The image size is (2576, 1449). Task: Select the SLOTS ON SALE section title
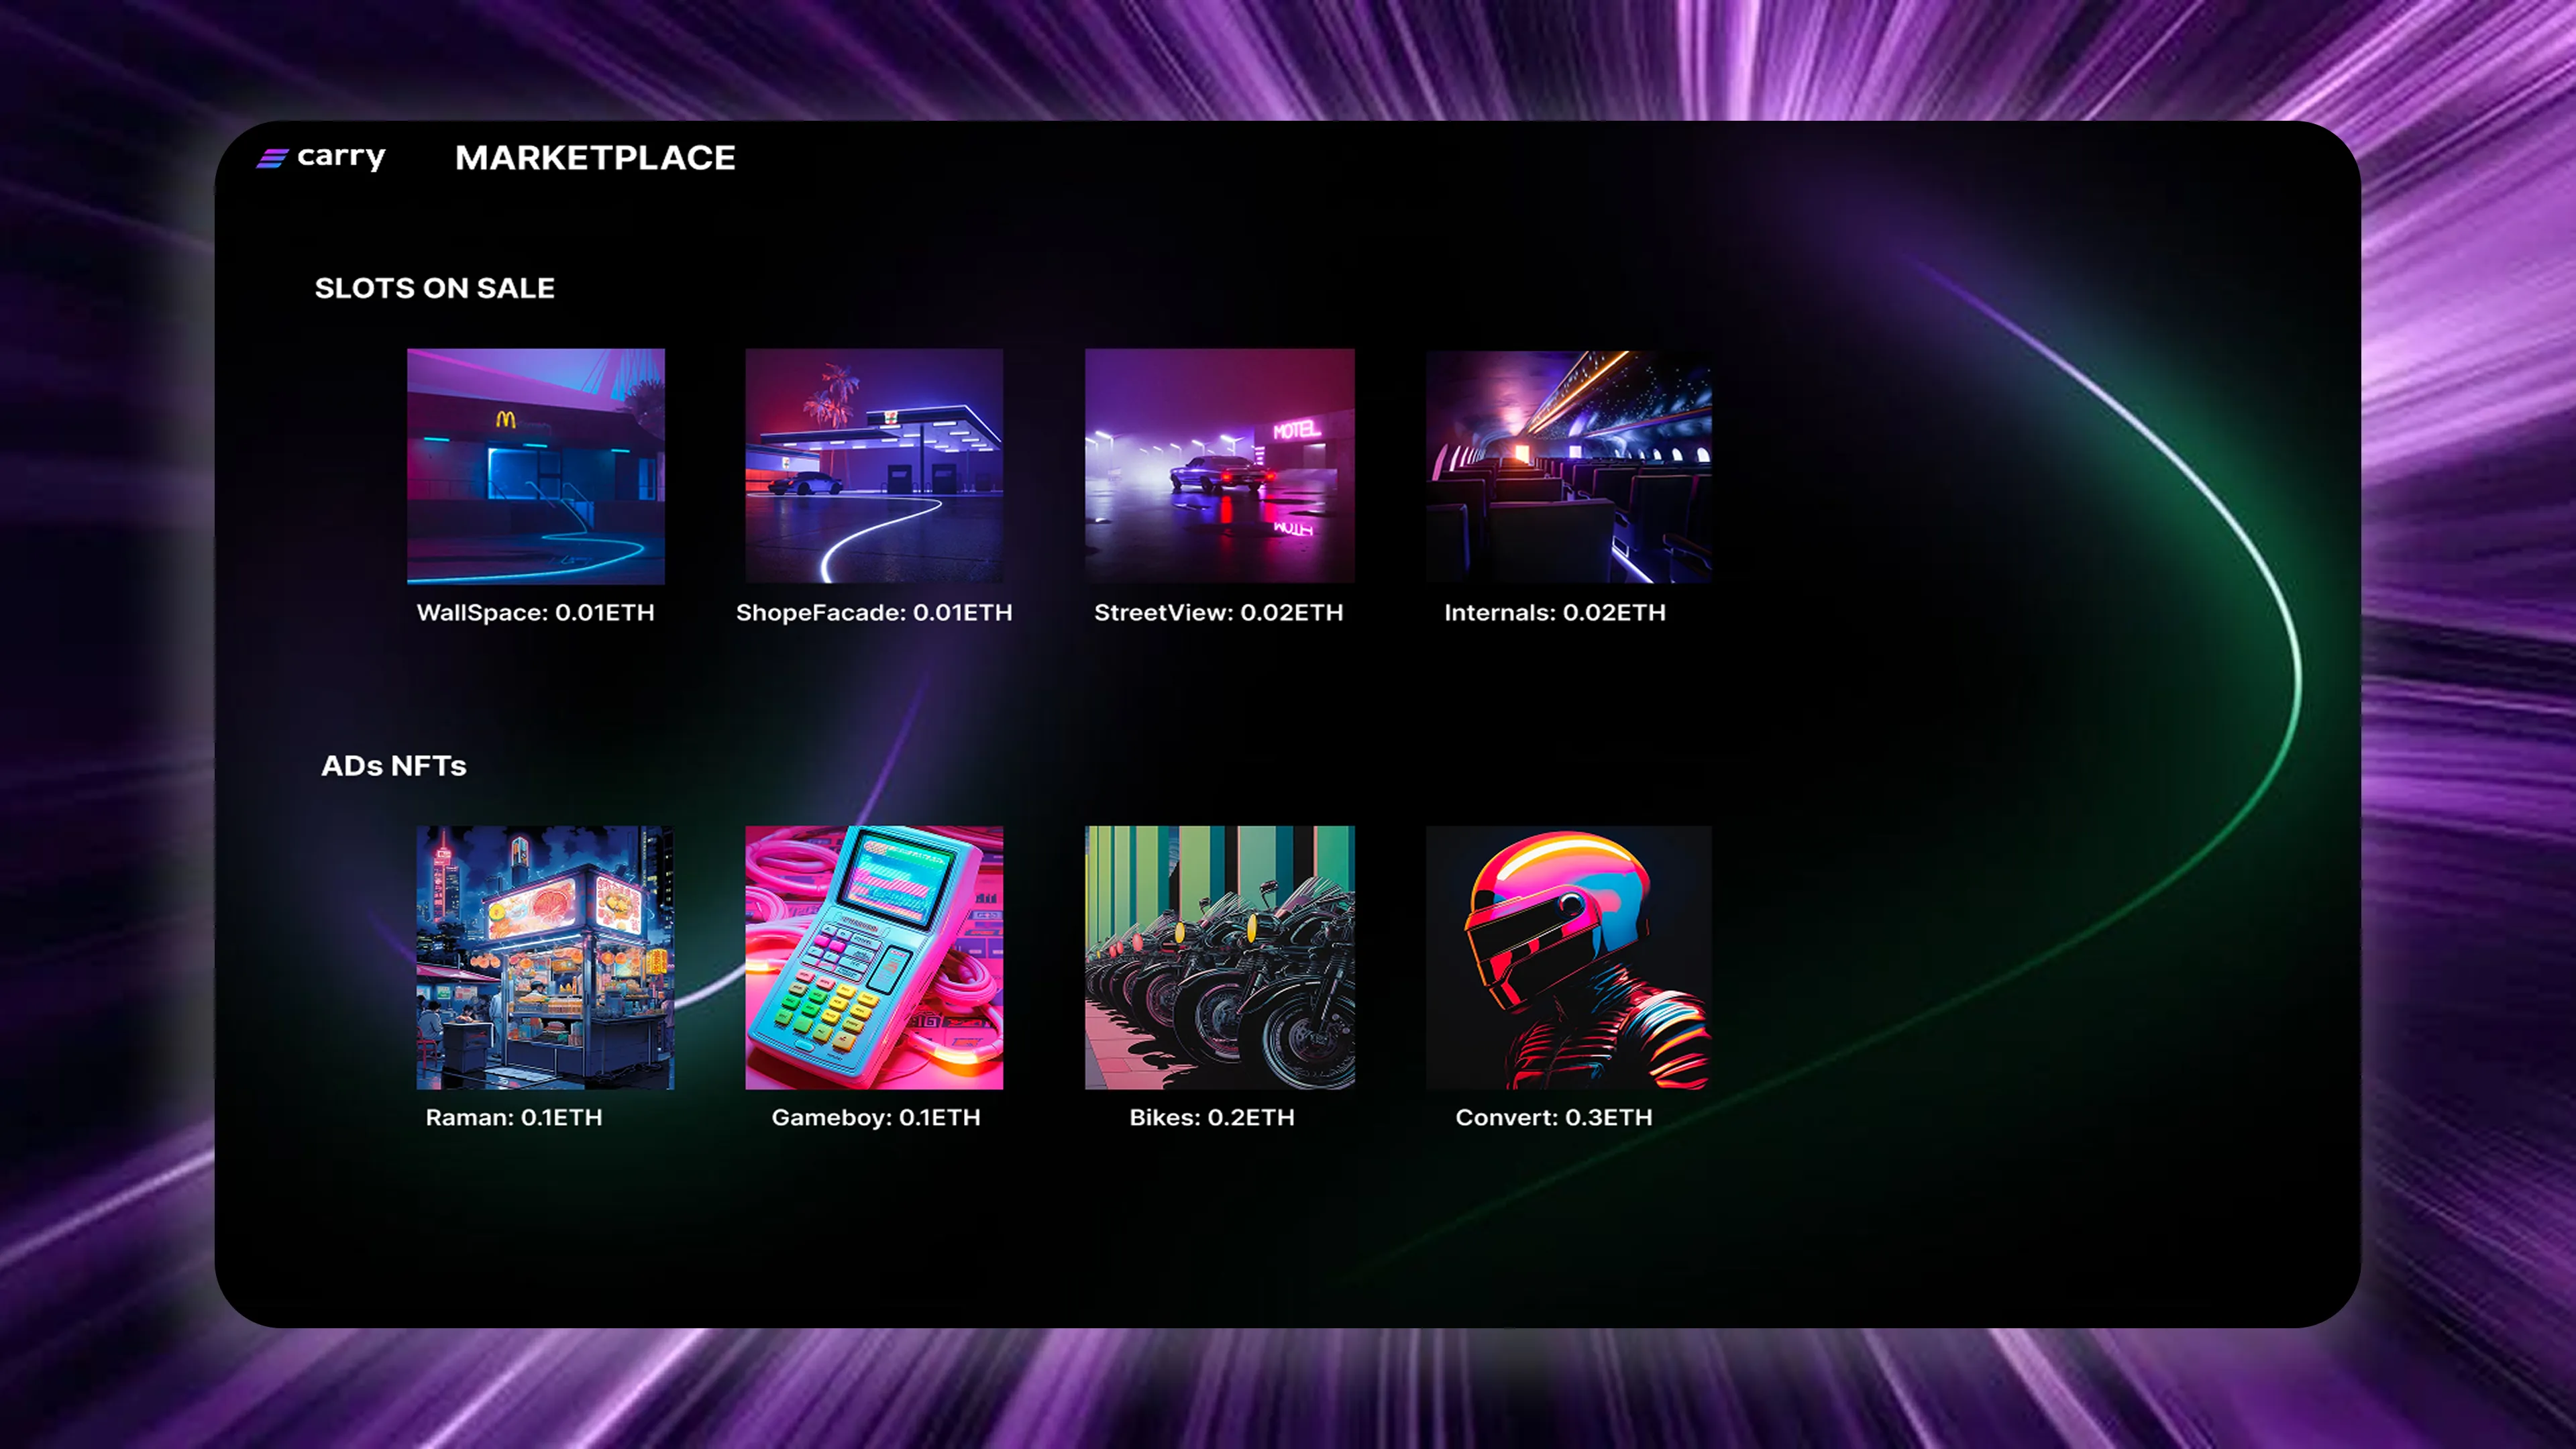coord(434,288)
